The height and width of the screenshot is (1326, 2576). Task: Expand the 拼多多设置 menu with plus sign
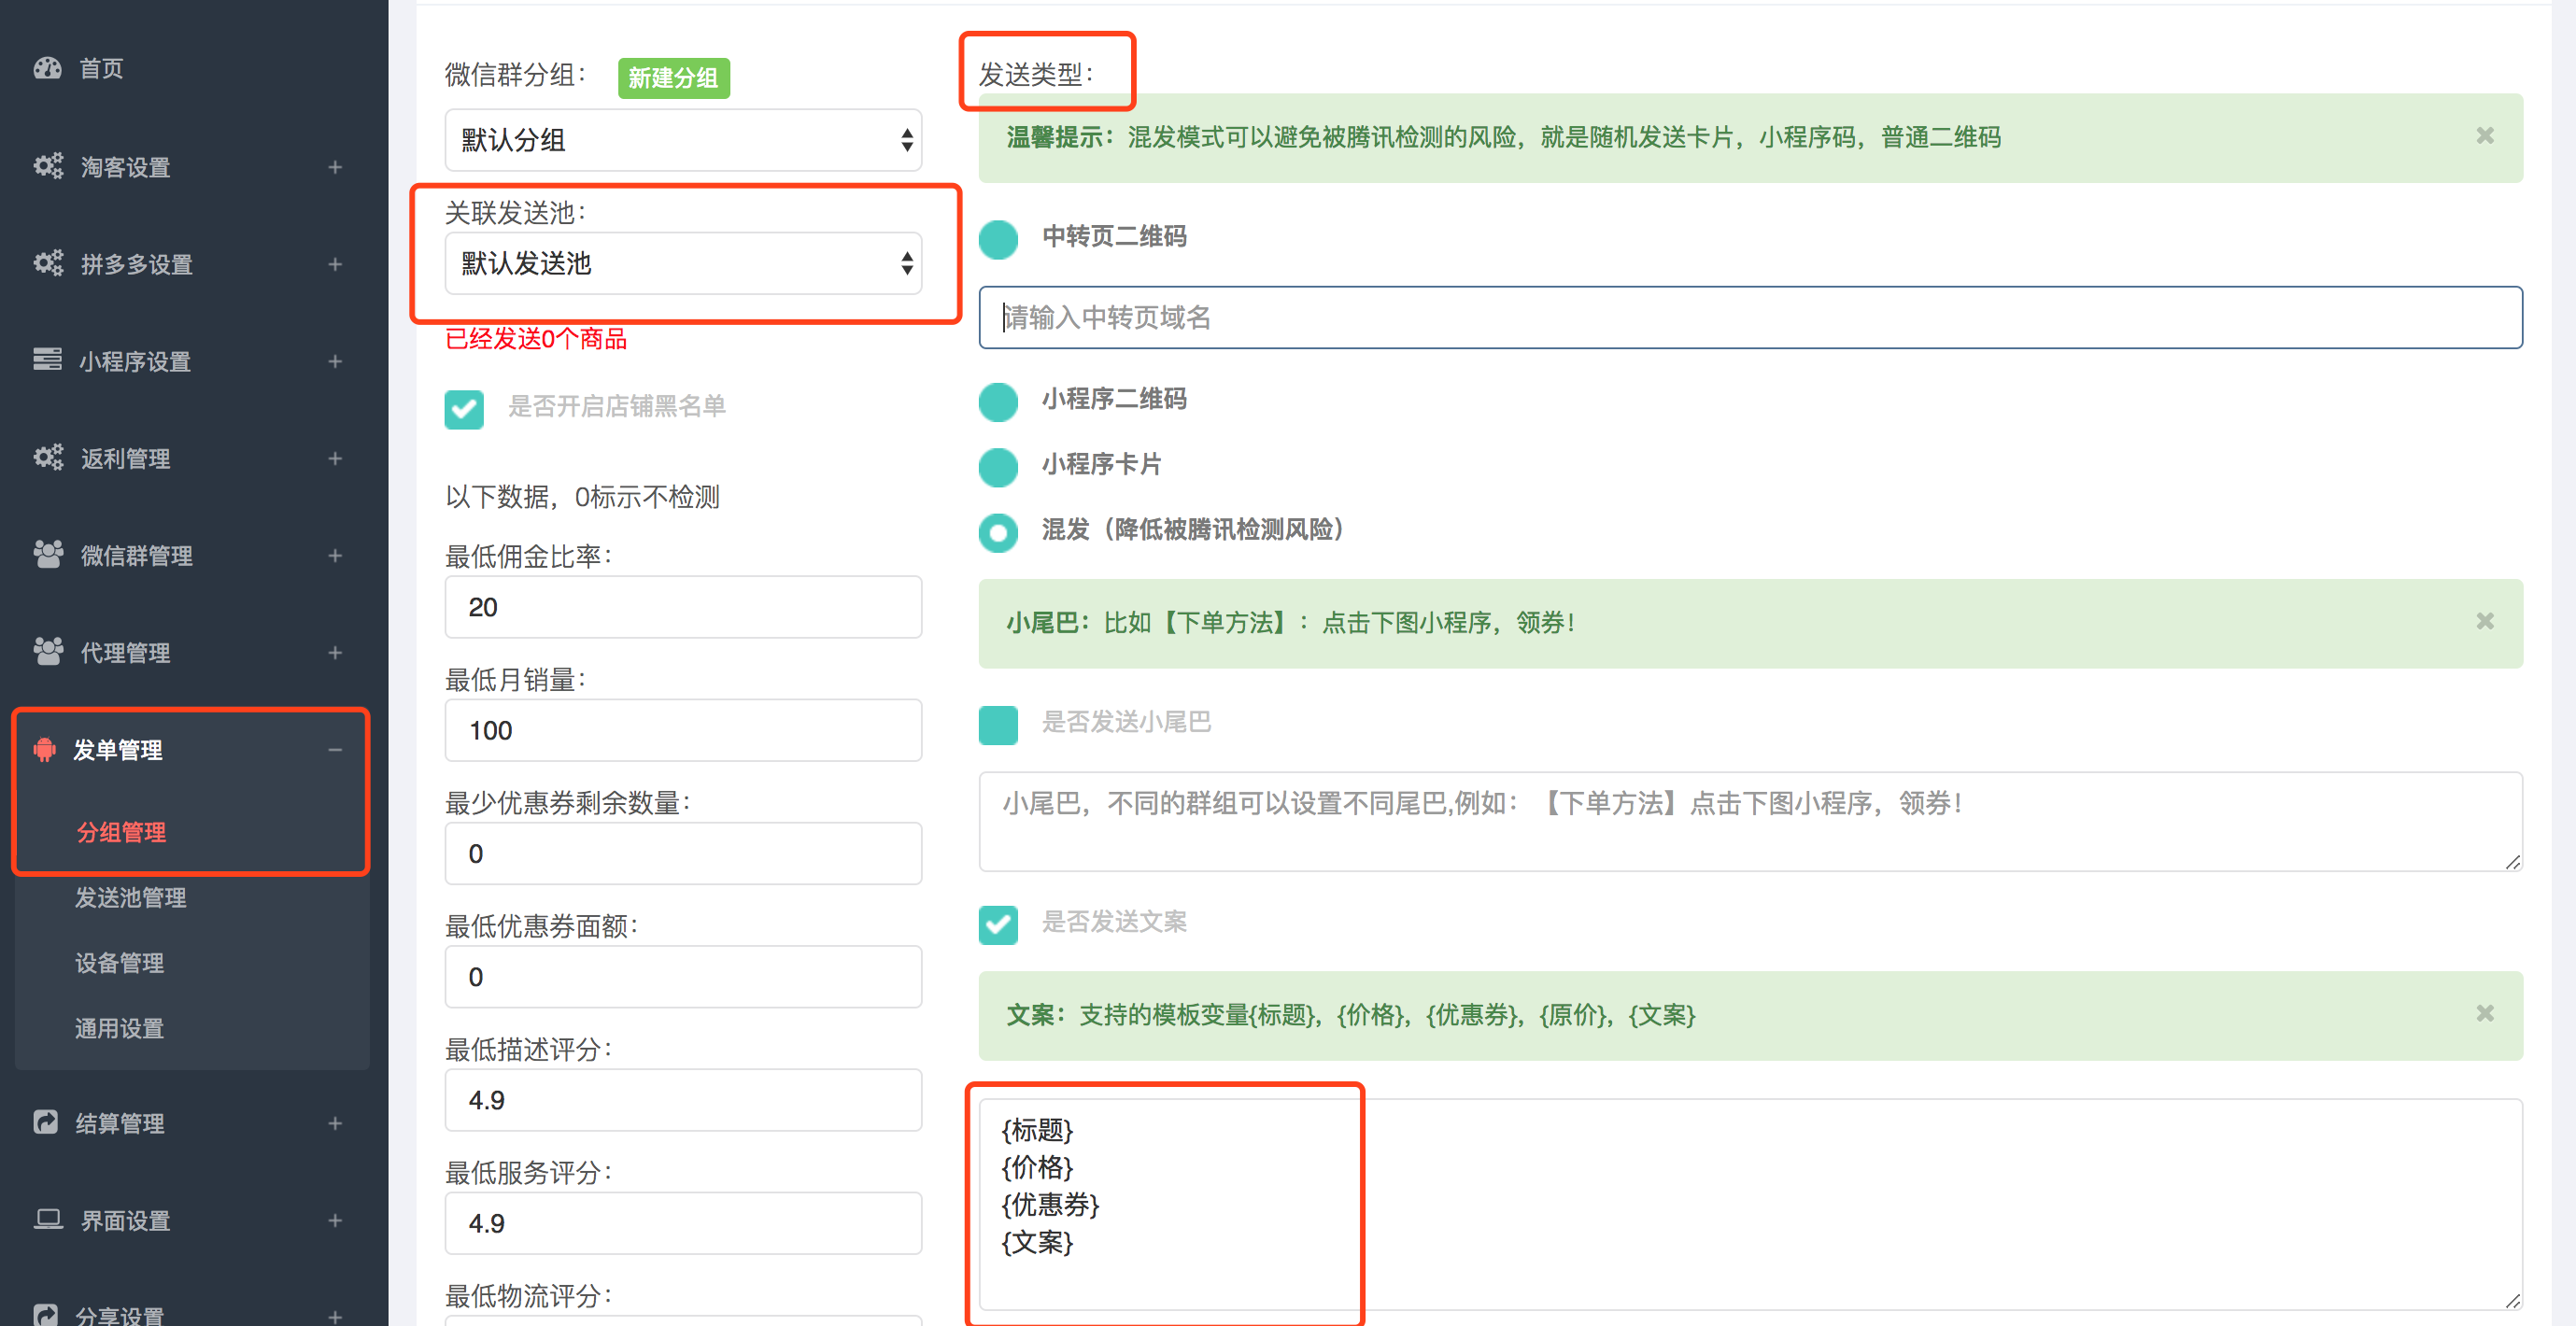click(x=335, y=264)
